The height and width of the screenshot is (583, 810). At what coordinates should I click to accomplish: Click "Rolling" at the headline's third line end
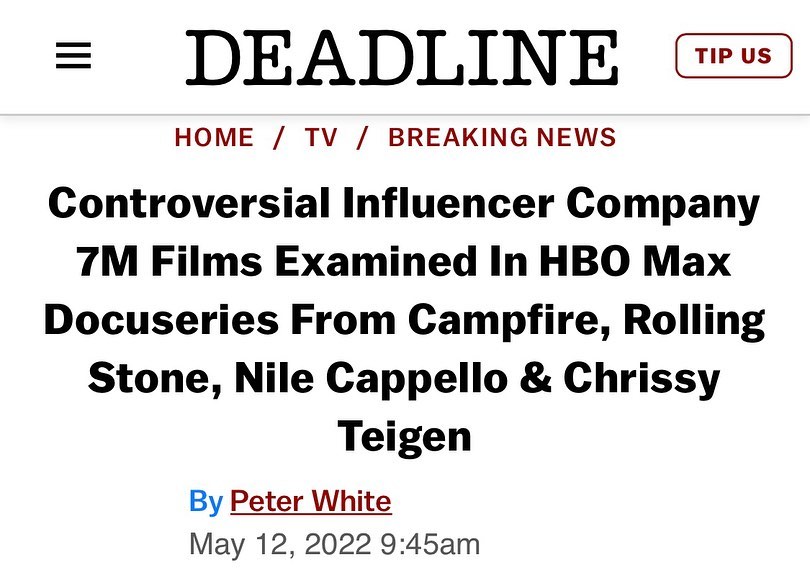coord(691,322)
